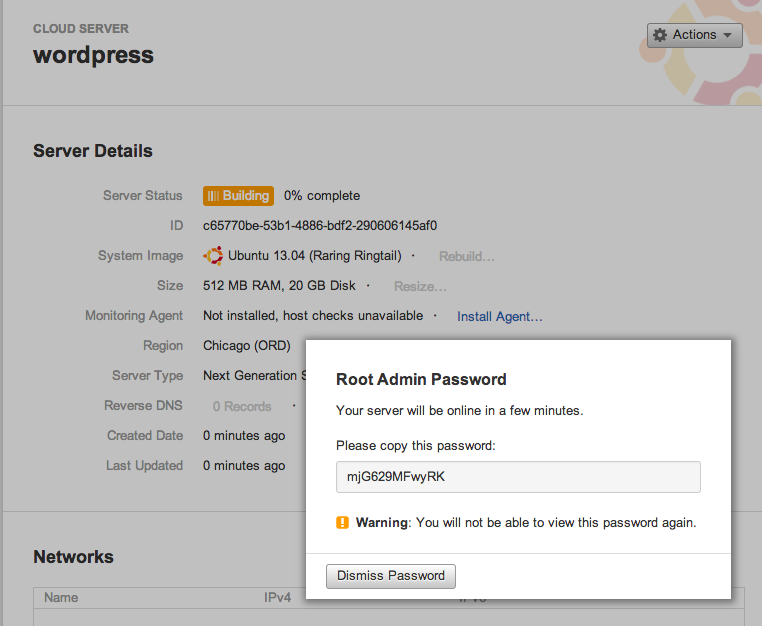Click the Root Admin Password heading
Screen dimensions: 762x626
421,379
